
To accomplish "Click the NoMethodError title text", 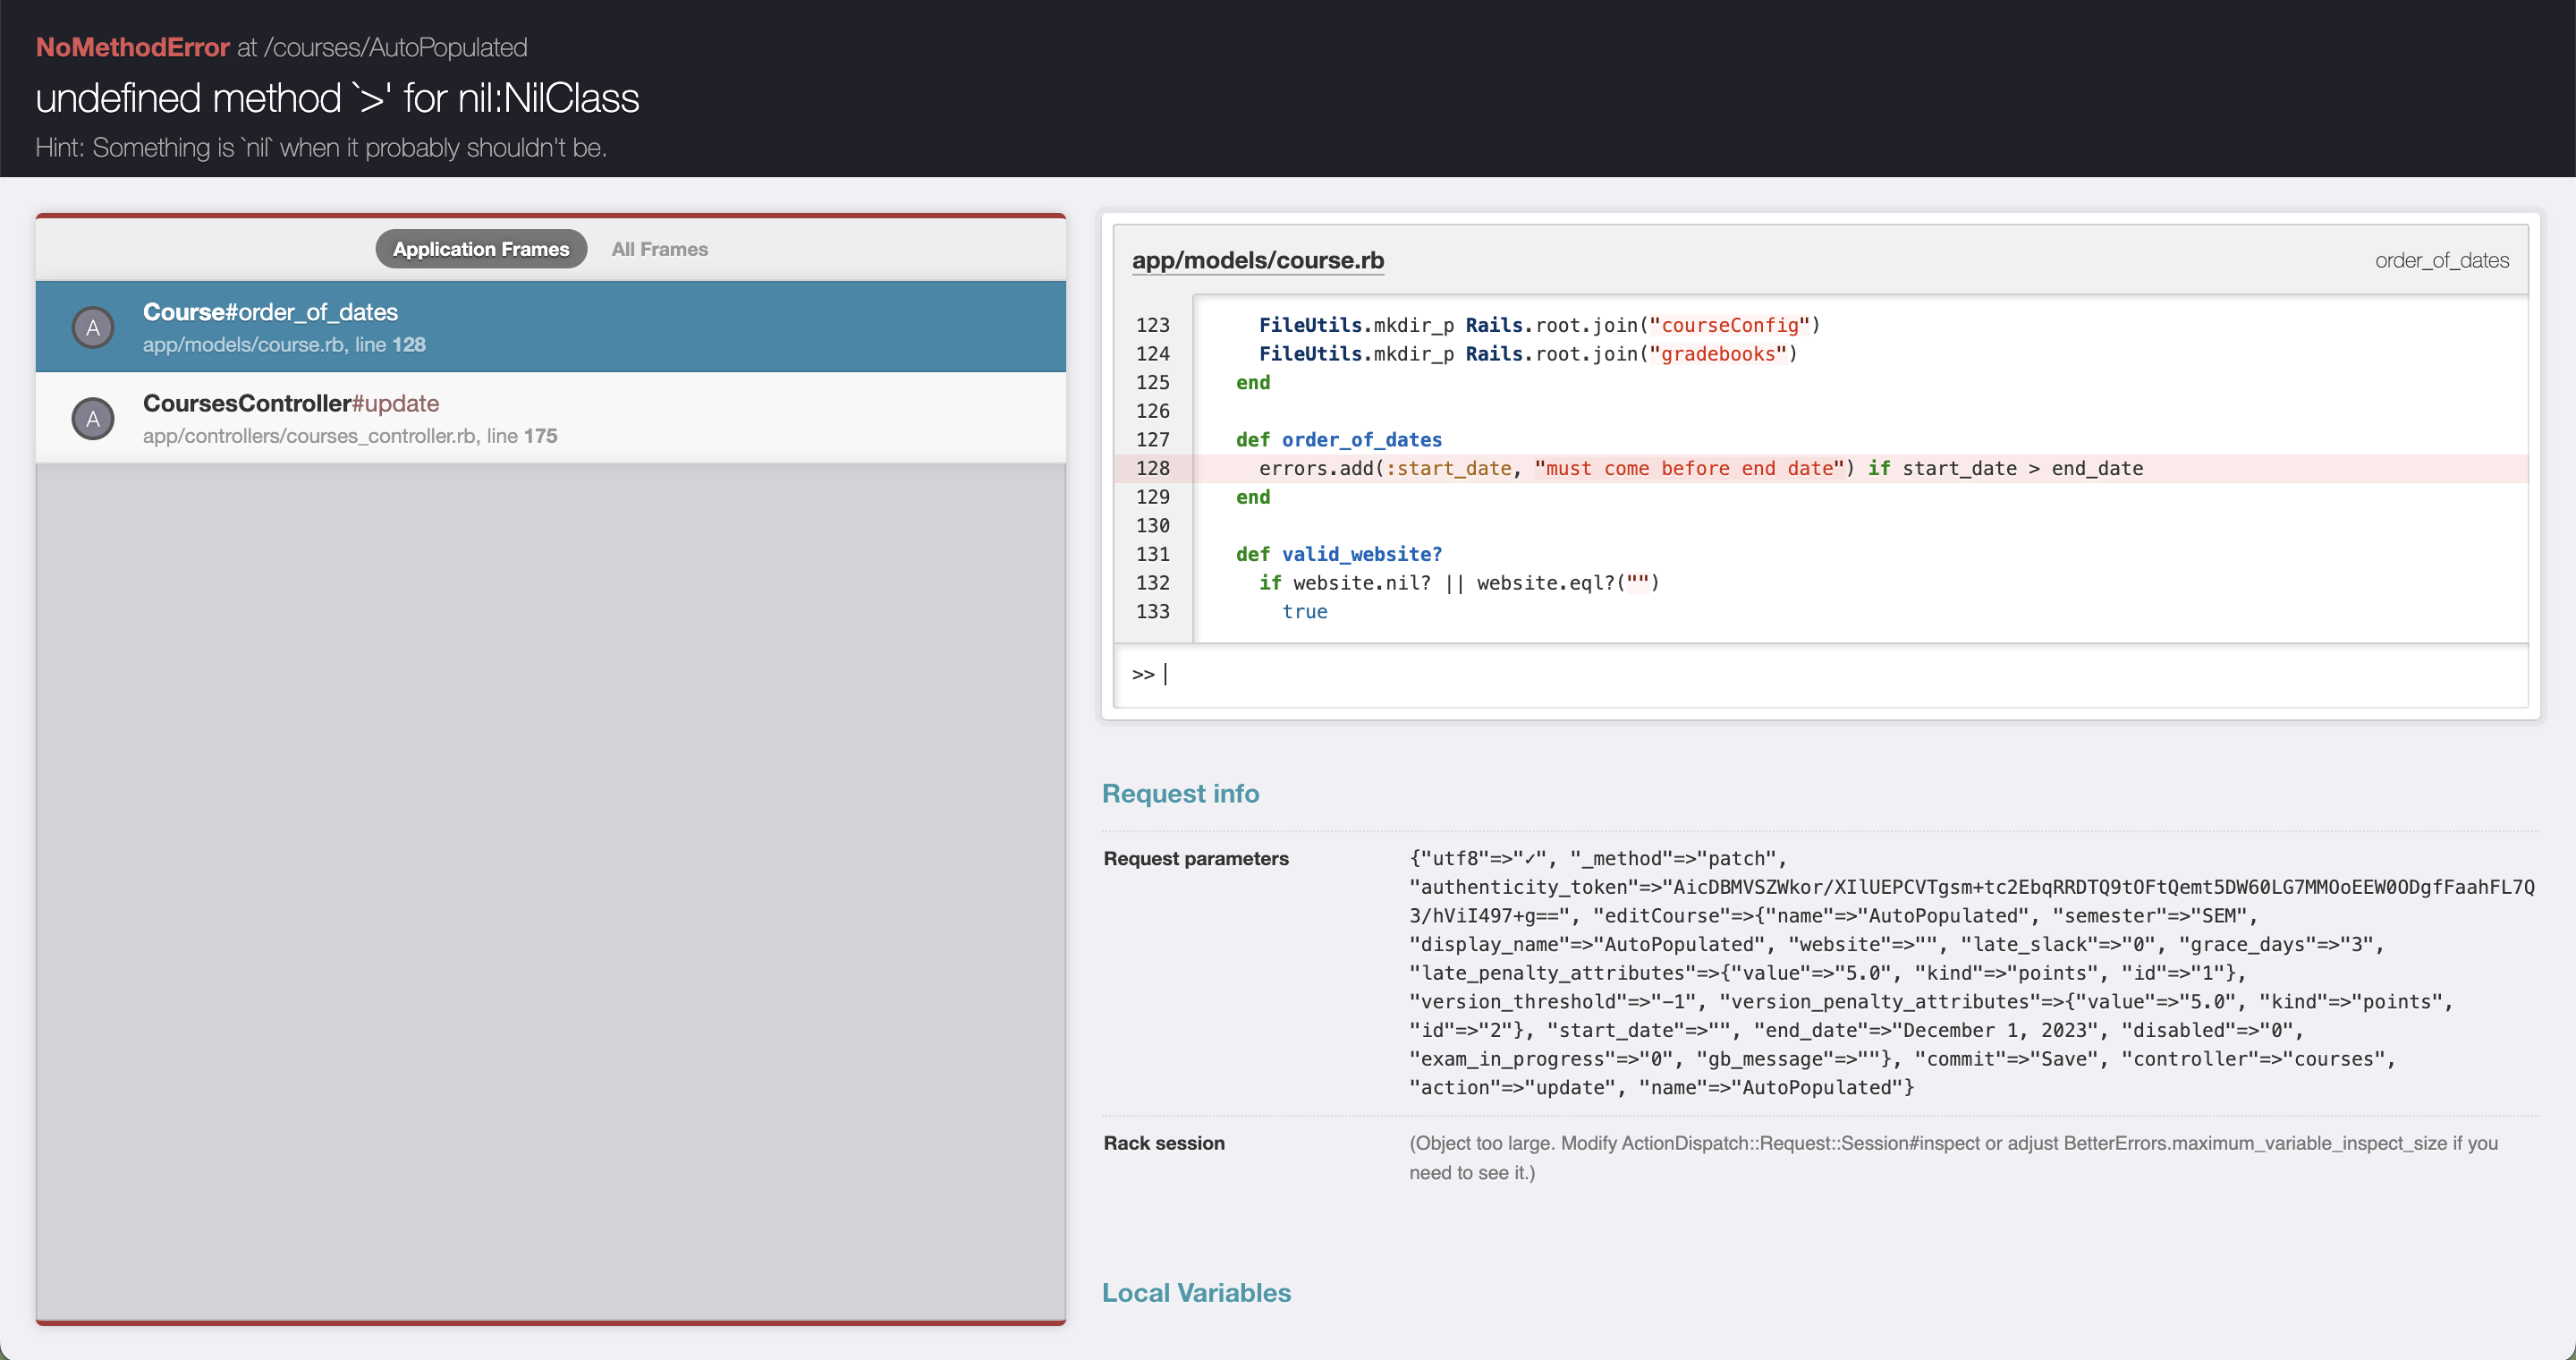I will coord(132,47).
